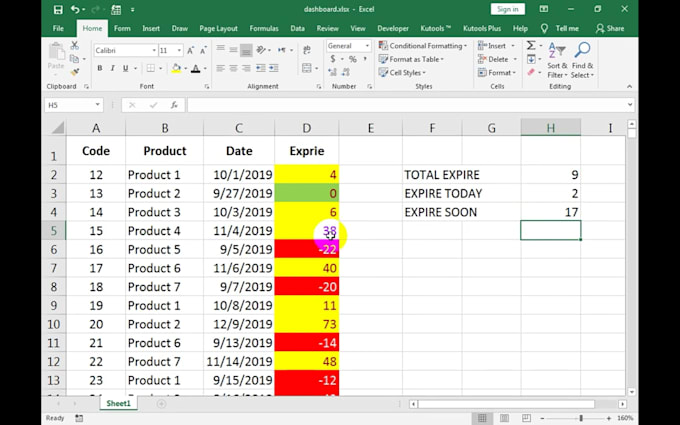
Task: Open the File tab
Action: 58,28
